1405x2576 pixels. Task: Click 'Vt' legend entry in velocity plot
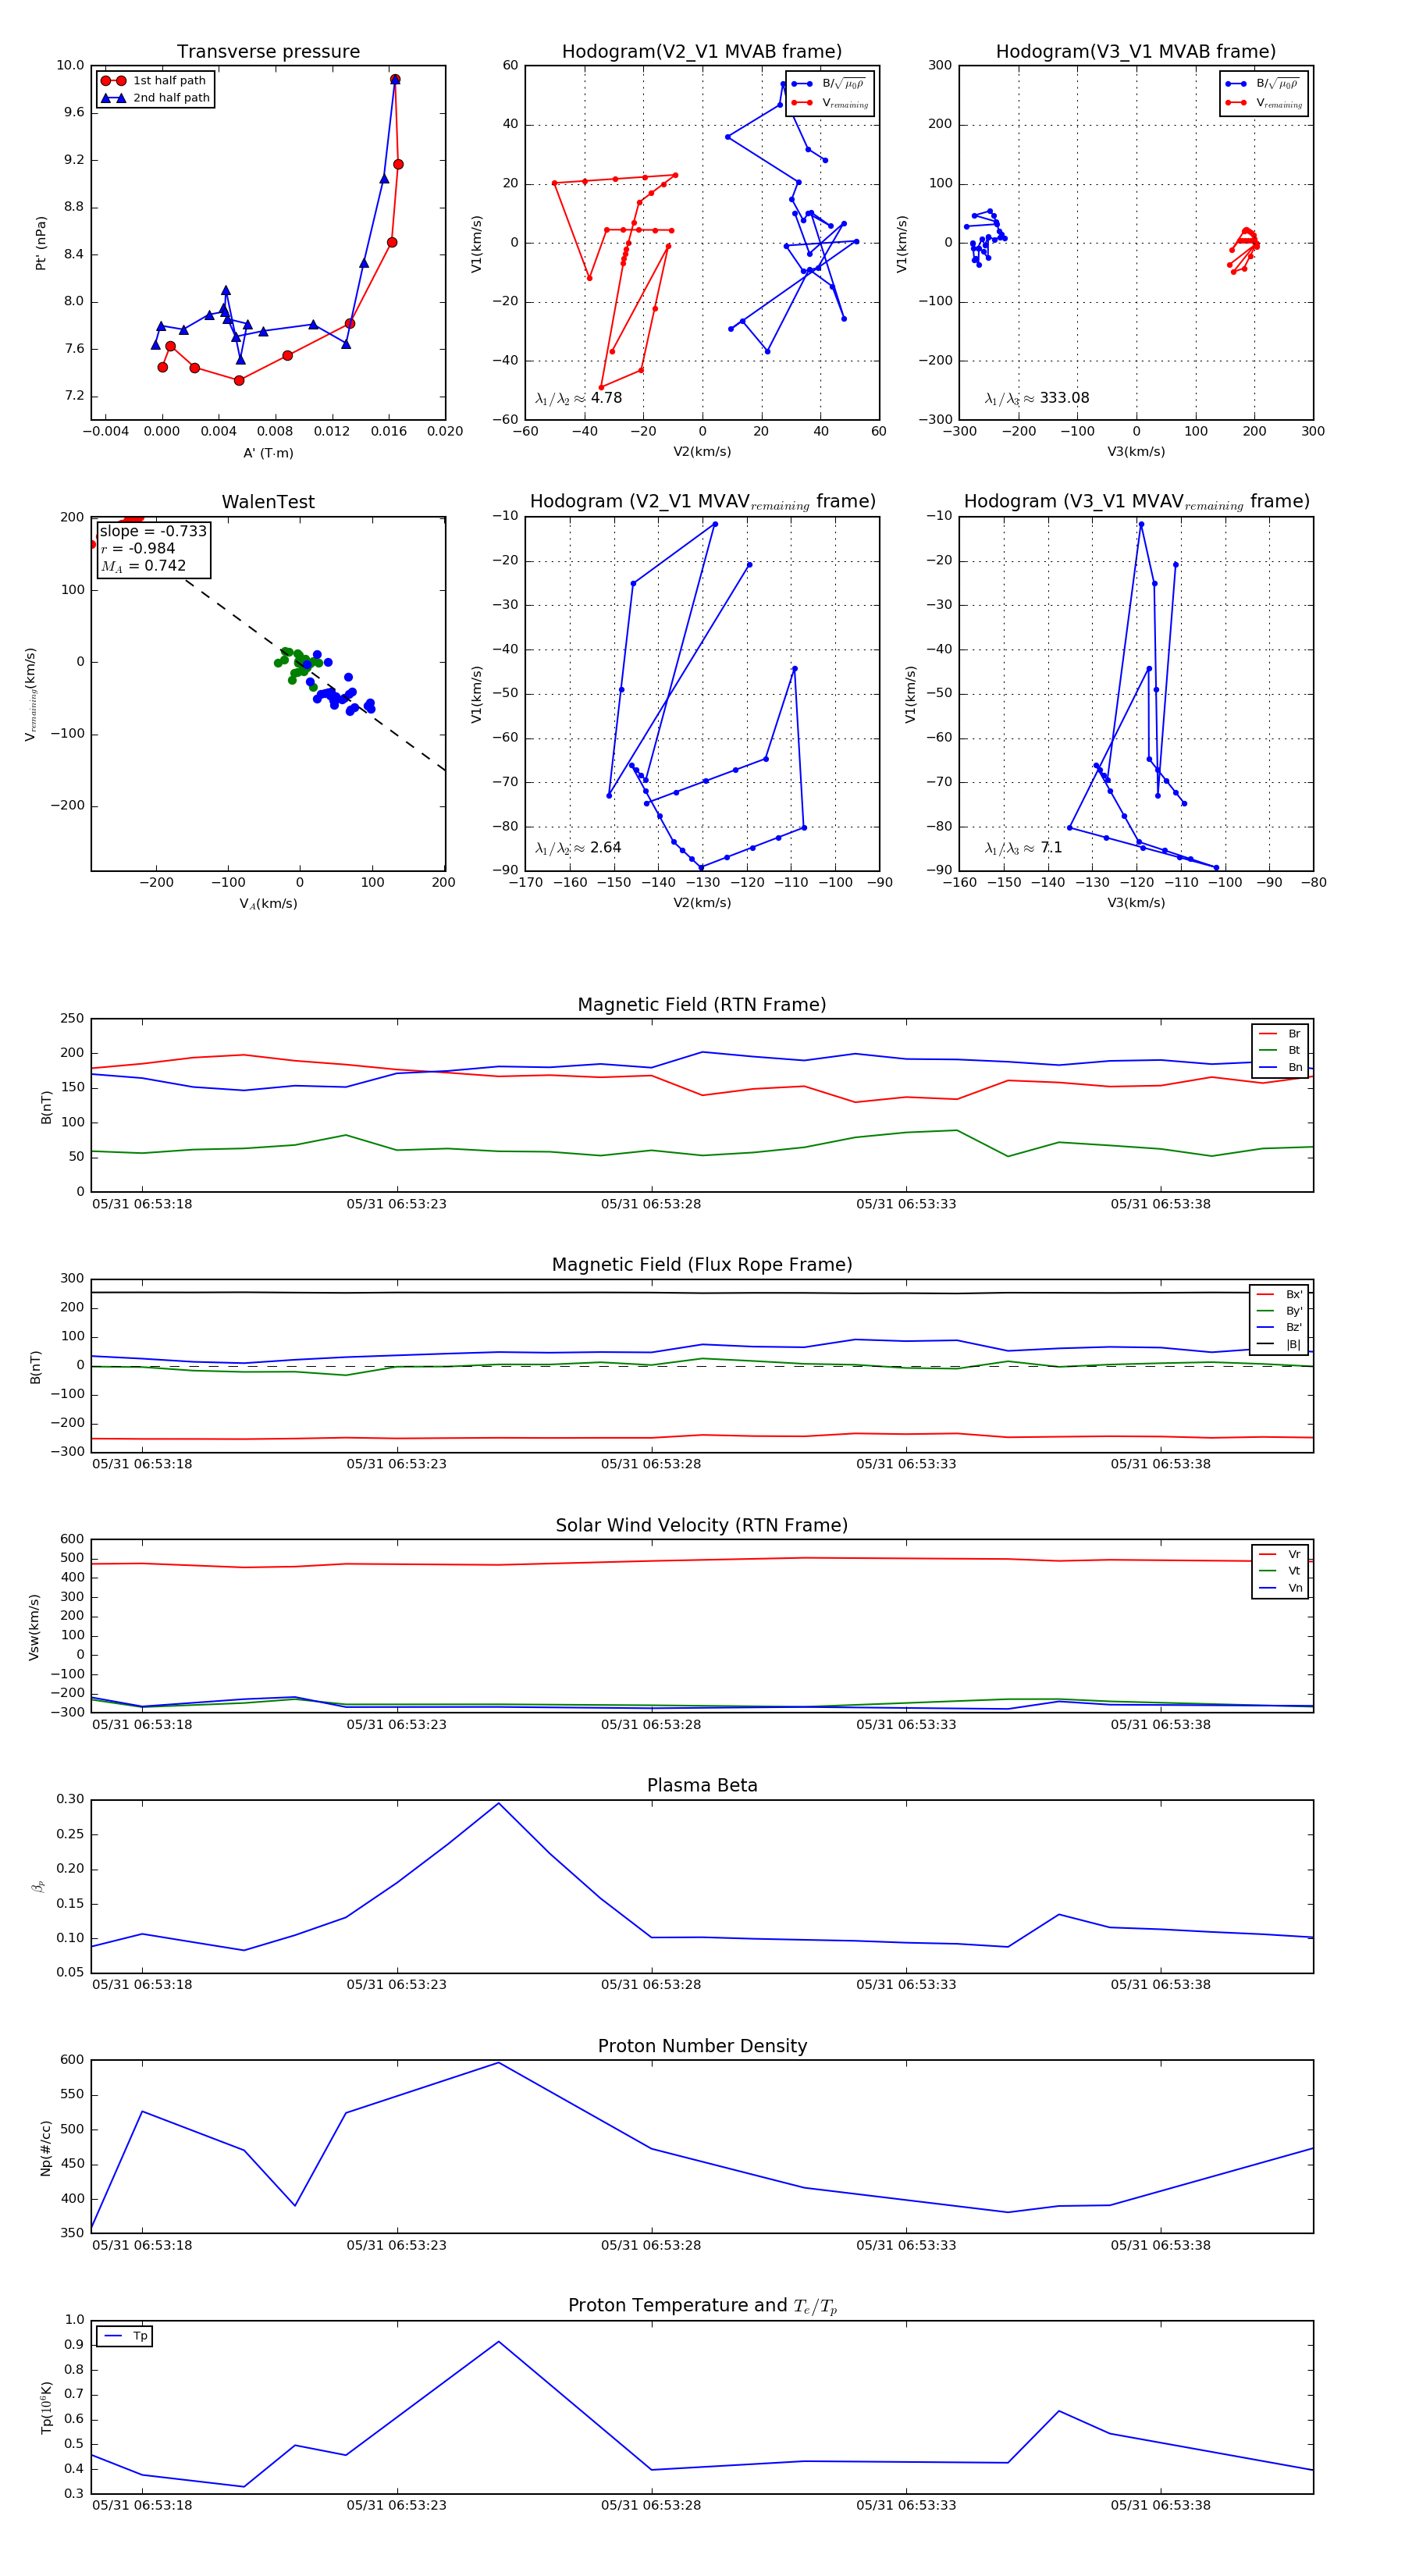[x=1280, y=1571]
